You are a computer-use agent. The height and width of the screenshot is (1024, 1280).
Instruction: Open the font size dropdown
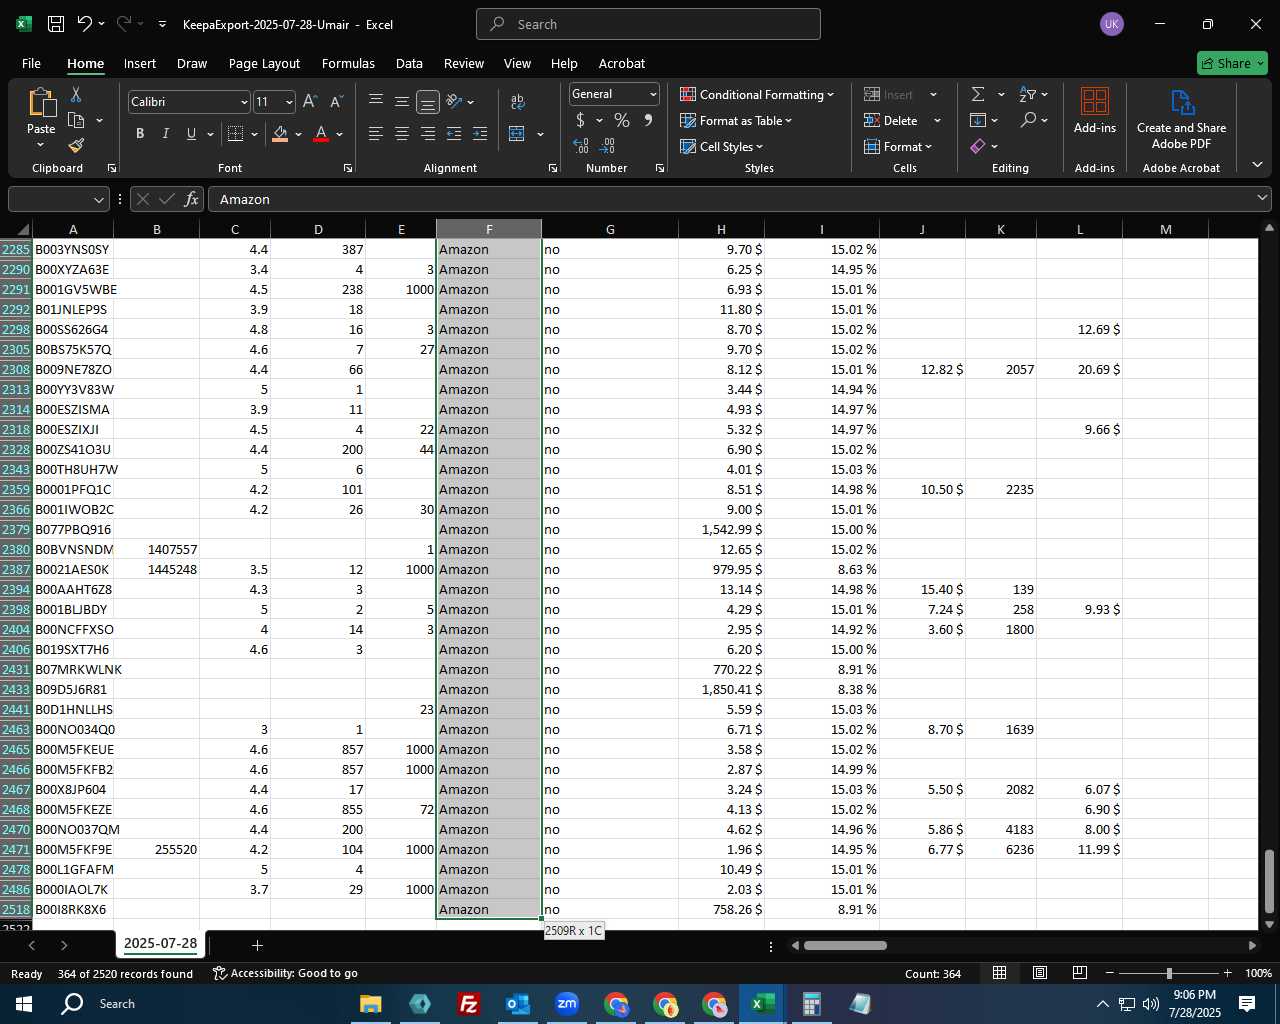(x=289, y=102)
